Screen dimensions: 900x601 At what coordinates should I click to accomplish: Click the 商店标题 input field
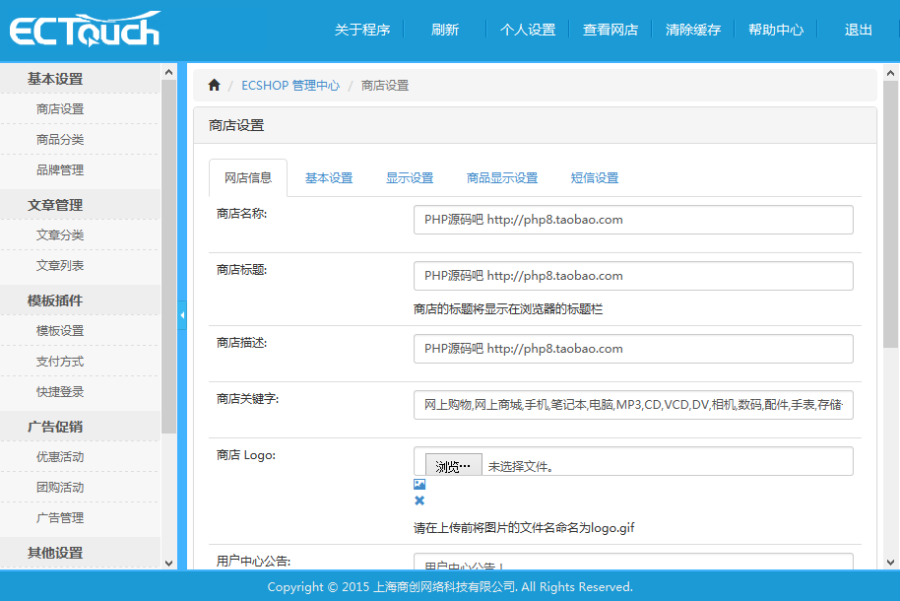pos(633,276)
